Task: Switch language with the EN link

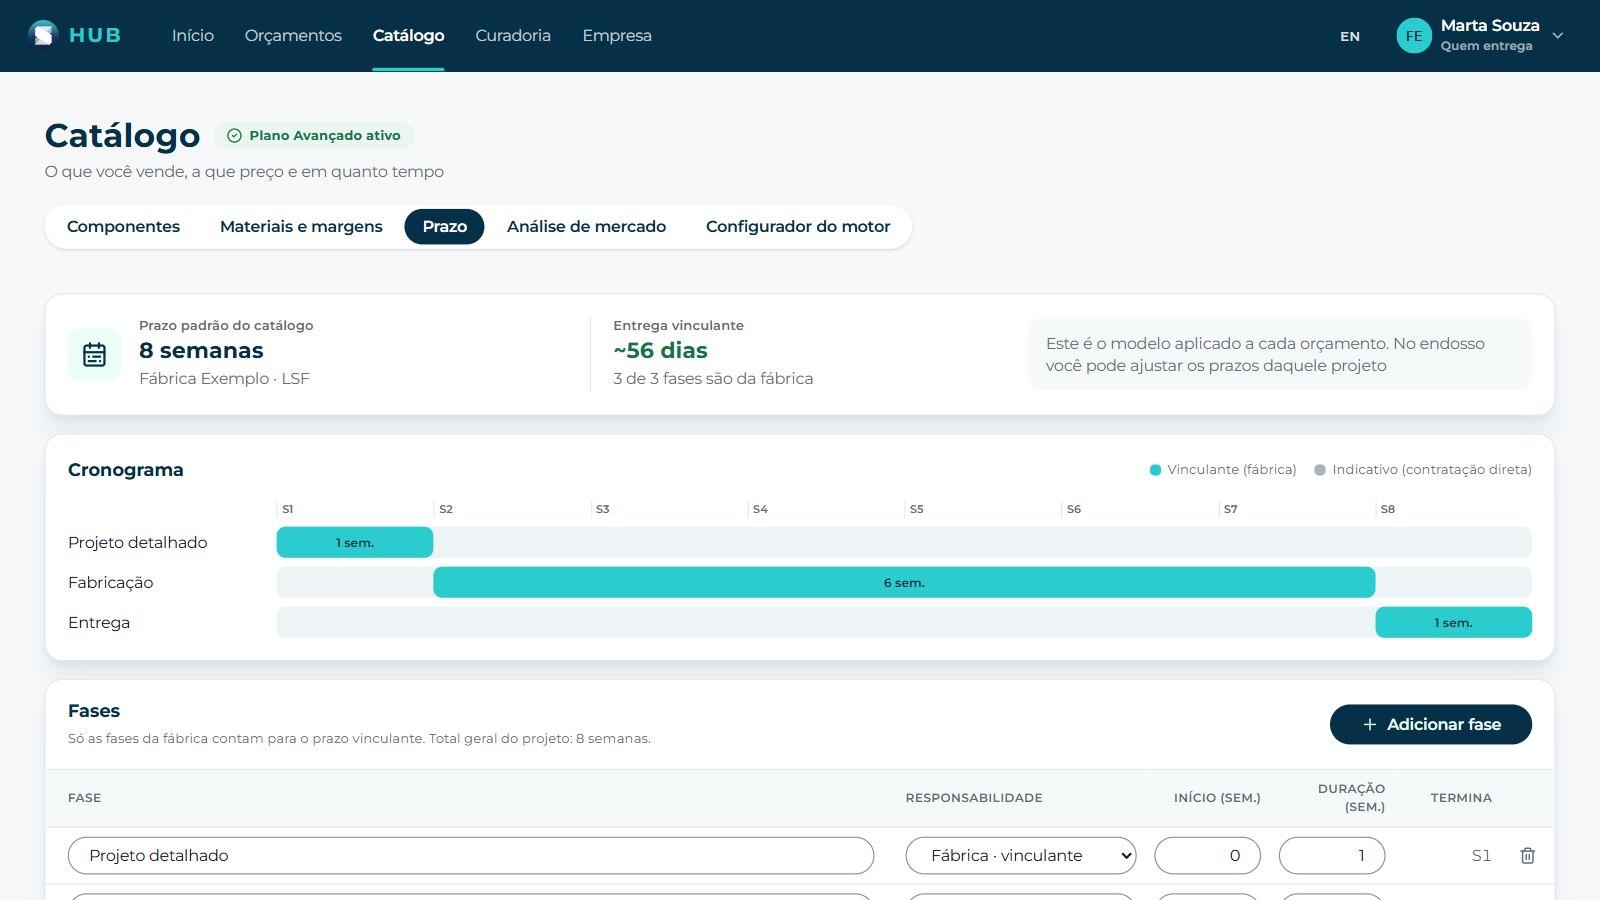Action: pyautogui.click(x=1350, y=37)
